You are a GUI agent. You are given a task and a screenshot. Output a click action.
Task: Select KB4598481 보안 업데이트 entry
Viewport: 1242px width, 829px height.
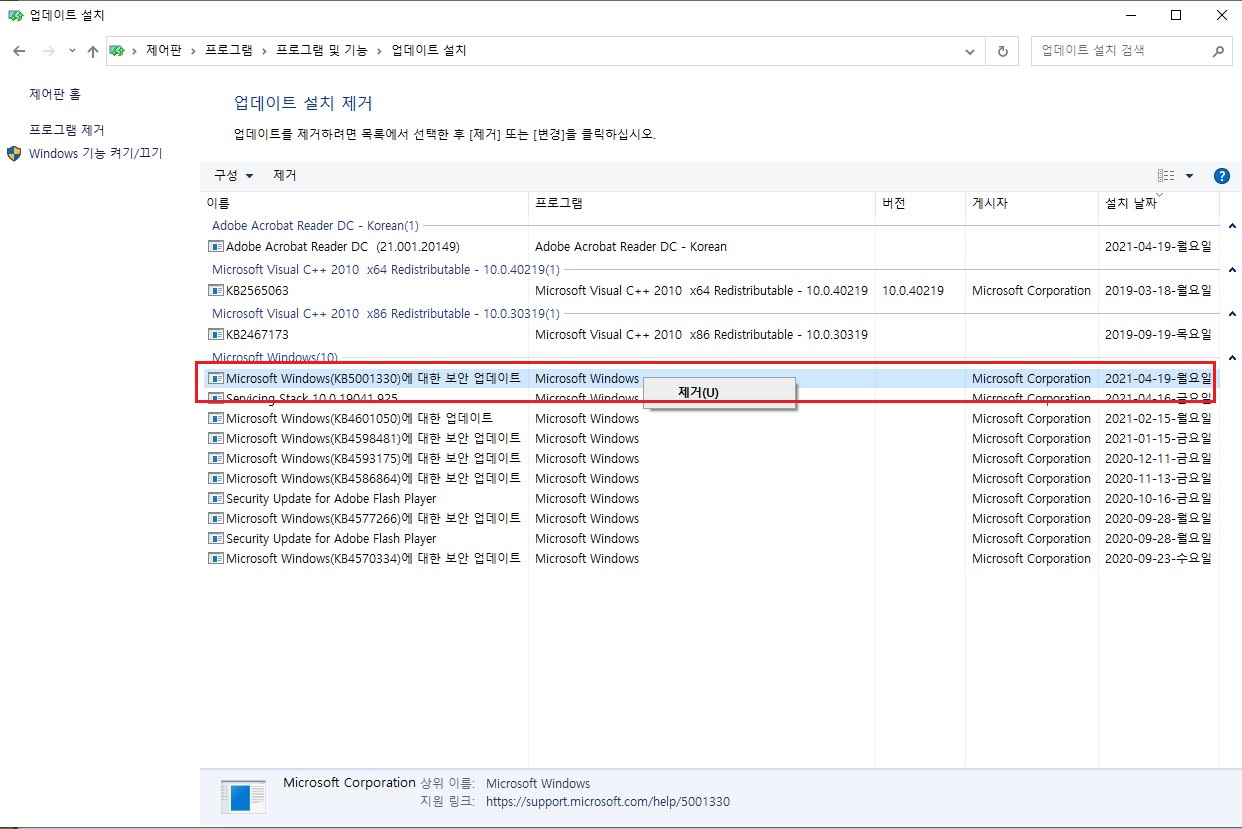pyautogui.click(x=373, y=438)
